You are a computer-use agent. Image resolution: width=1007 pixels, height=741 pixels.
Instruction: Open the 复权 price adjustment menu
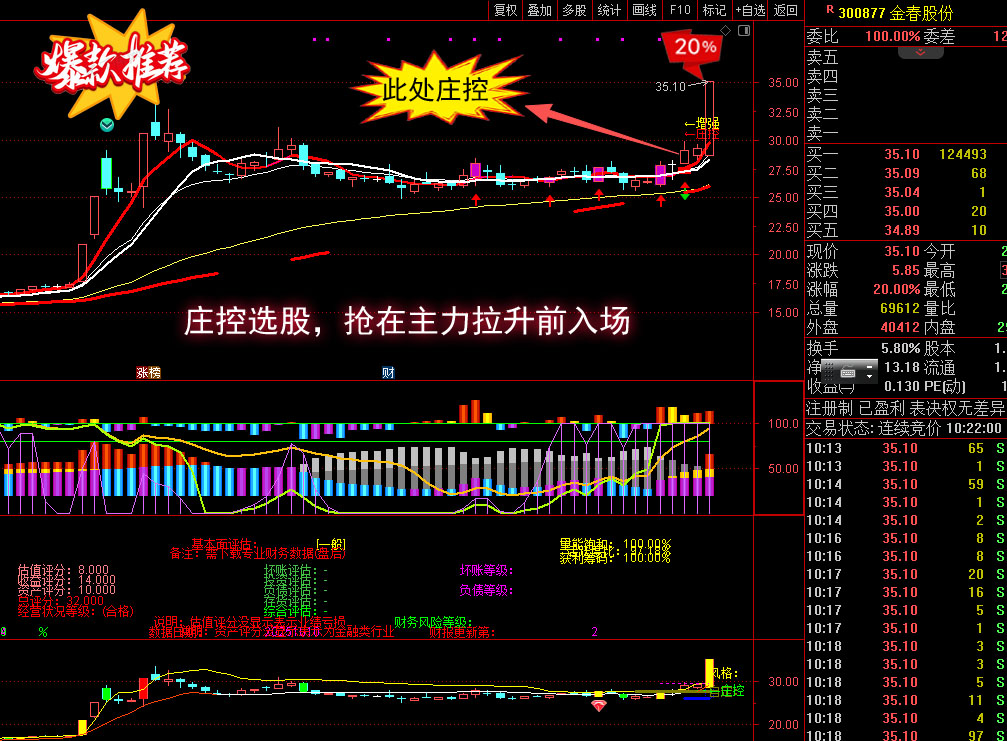click(x=506, y=10)
